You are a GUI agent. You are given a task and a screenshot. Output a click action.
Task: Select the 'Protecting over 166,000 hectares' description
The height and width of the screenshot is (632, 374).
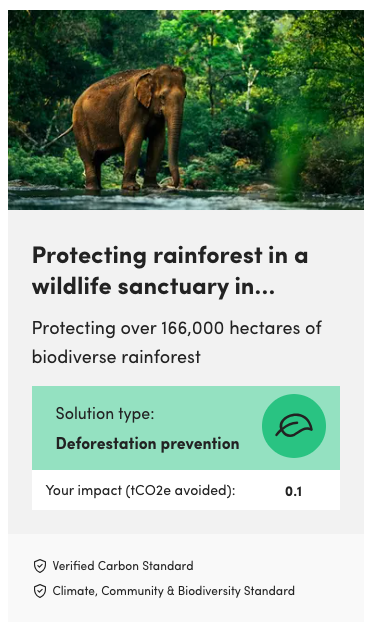tap(177, 342)
